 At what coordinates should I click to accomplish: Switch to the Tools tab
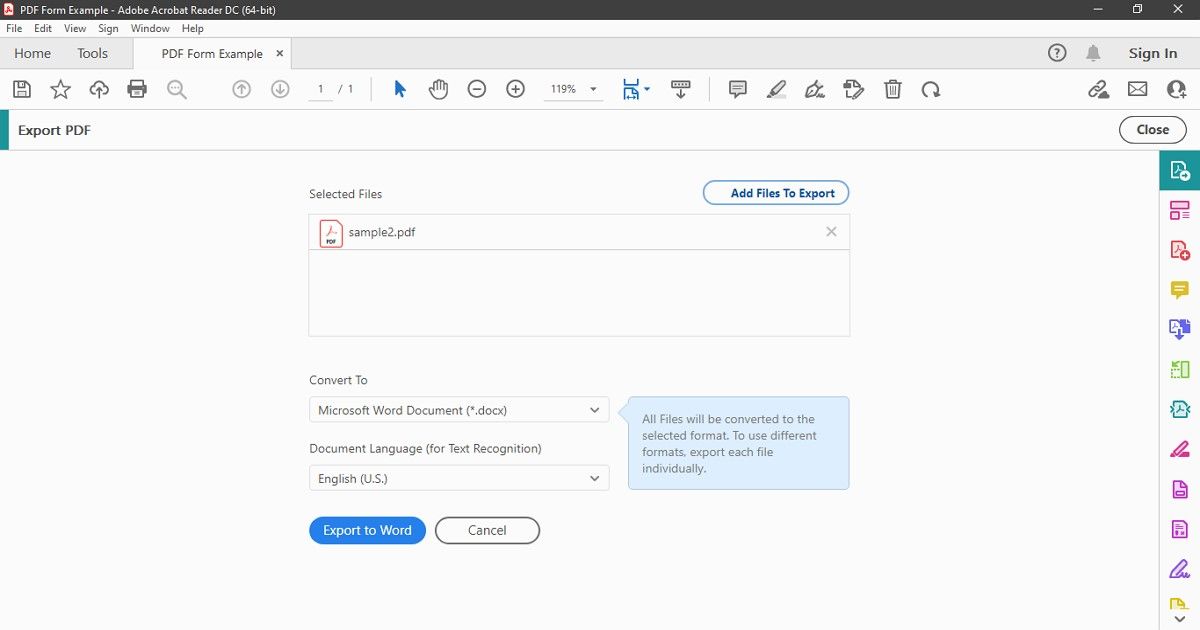[93, 53]
